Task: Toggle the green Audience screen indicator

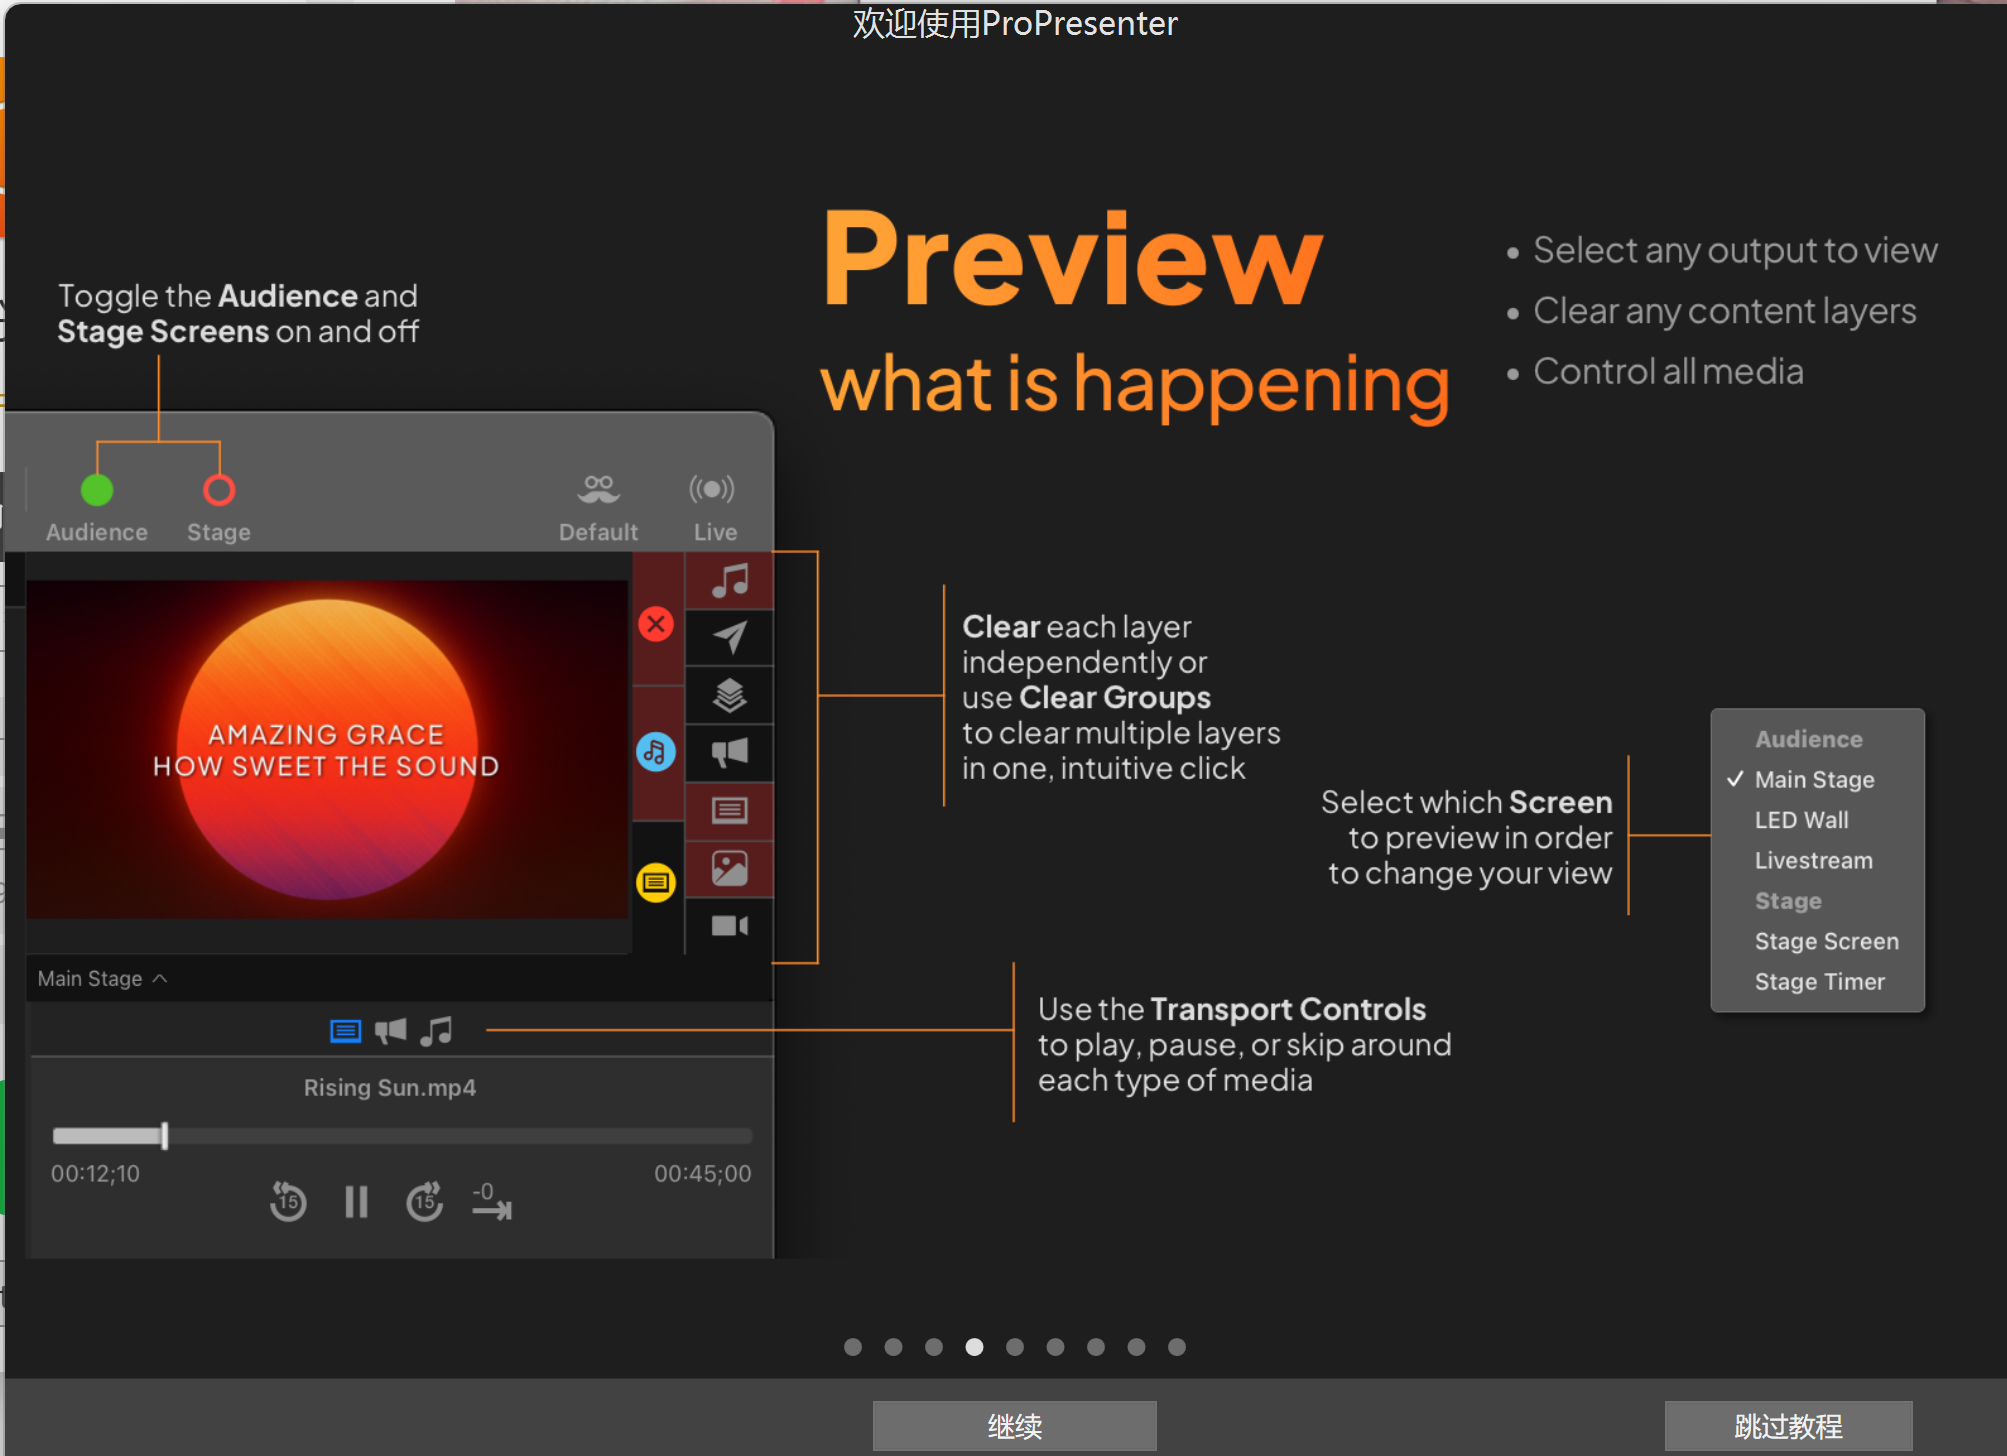Action: (x=97, y=490)
